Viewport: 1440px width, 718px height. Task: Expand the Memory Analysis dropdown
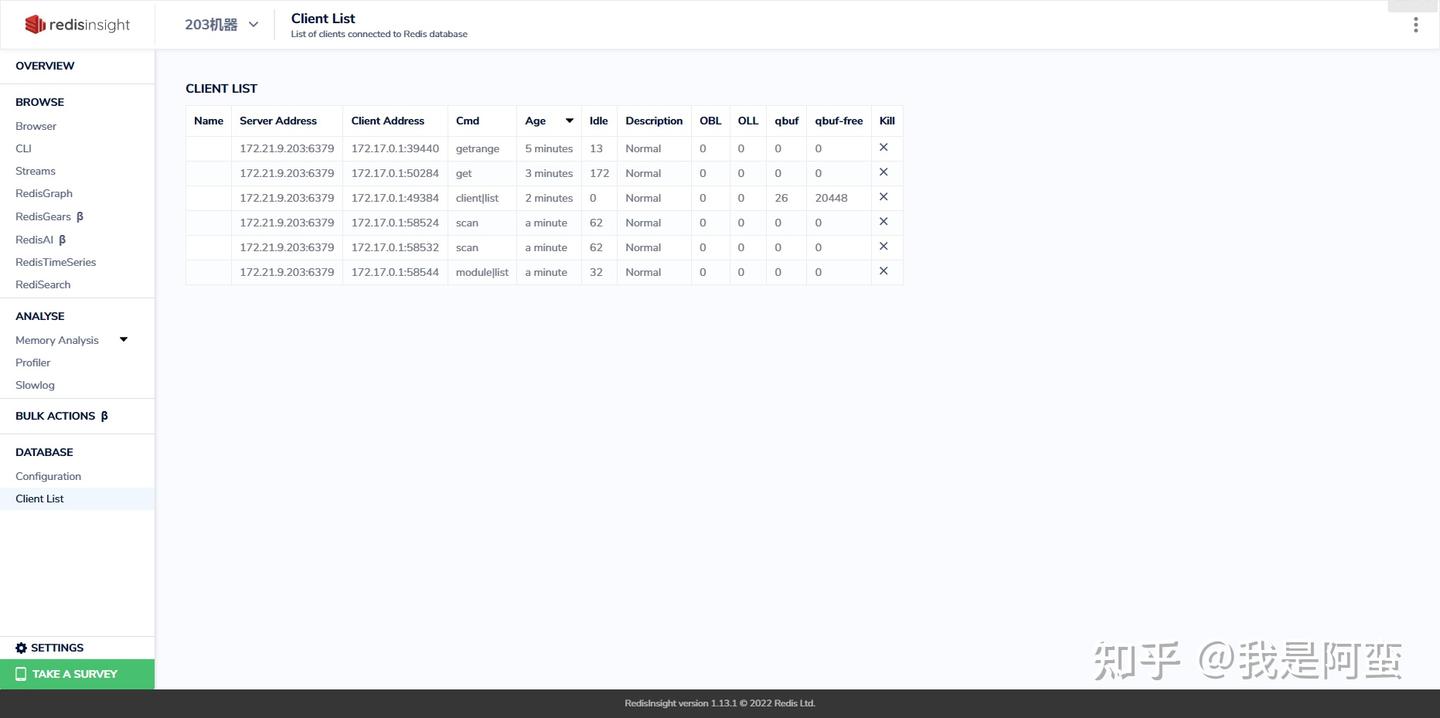[121, 339]
